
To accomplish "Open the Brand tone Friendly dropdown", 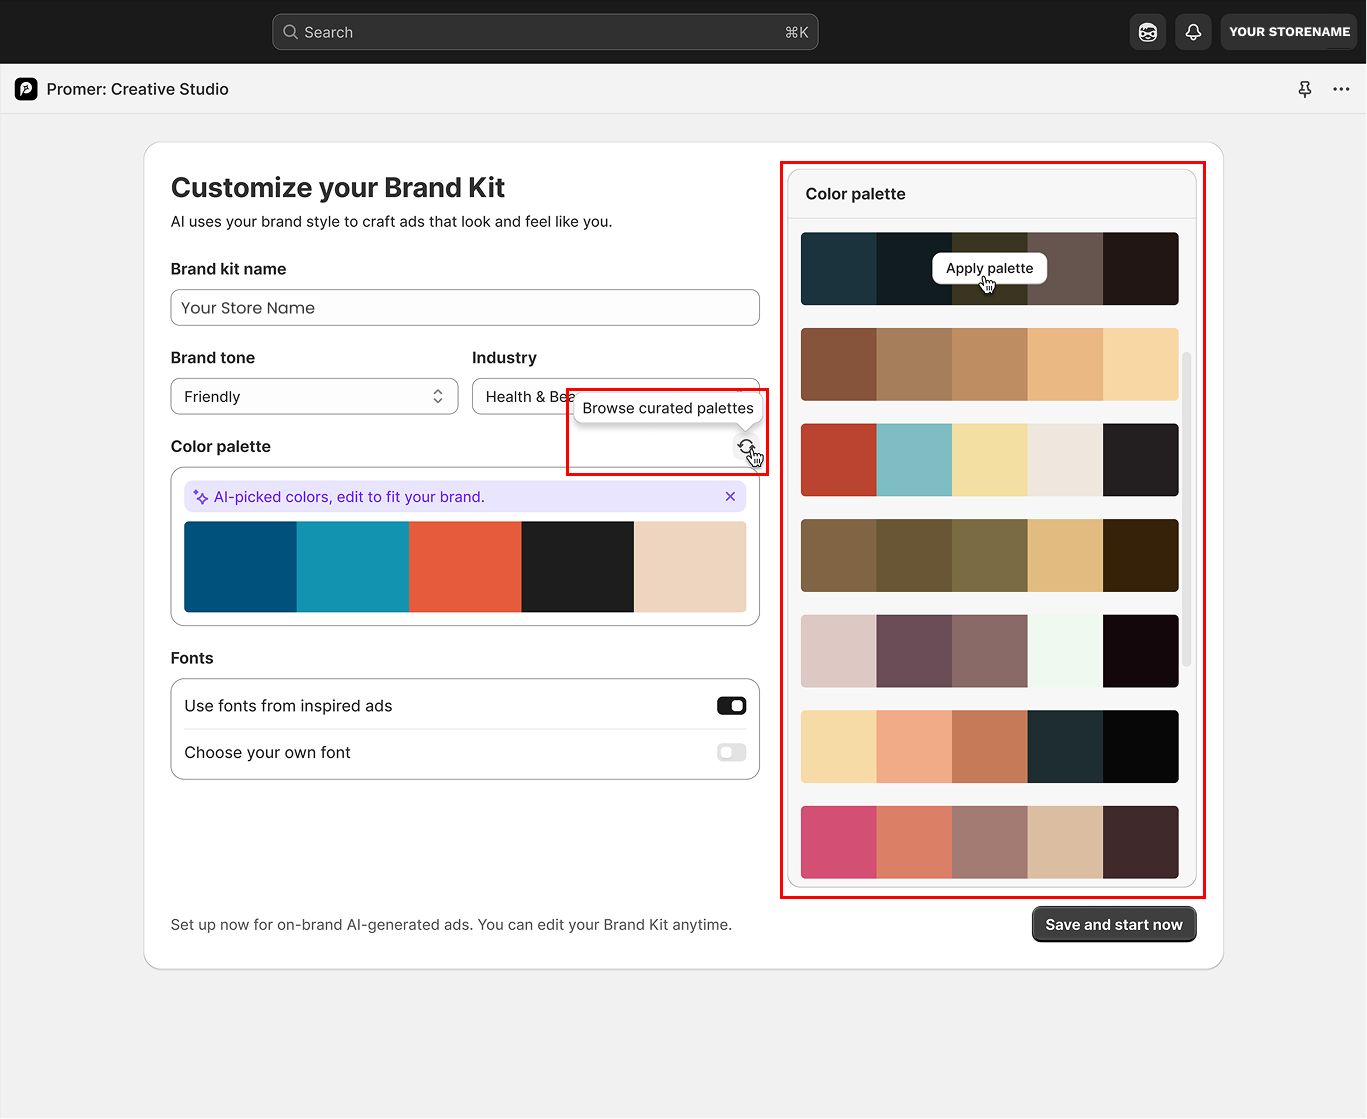I will click(314, 397).
